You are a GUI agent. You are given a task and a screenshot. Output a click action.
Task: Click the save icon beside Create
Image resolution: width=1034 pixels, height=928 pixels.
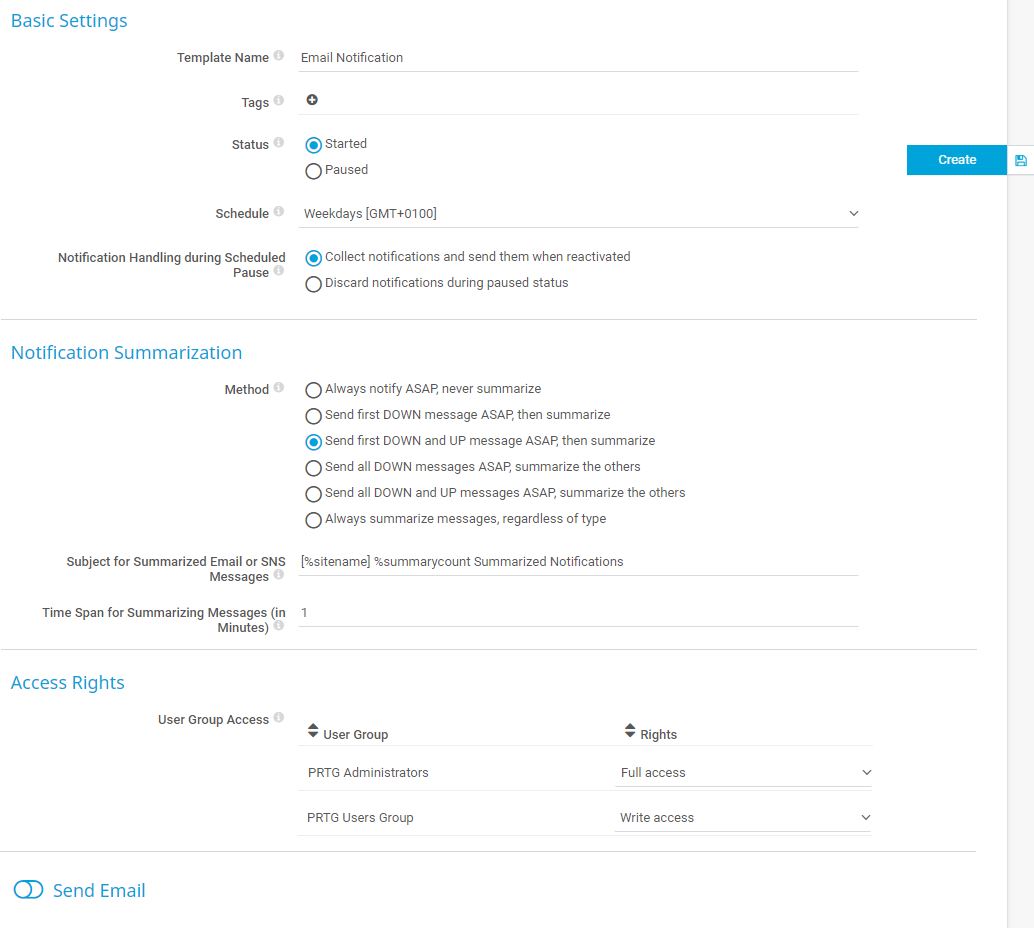click(x=1020, y=160)
